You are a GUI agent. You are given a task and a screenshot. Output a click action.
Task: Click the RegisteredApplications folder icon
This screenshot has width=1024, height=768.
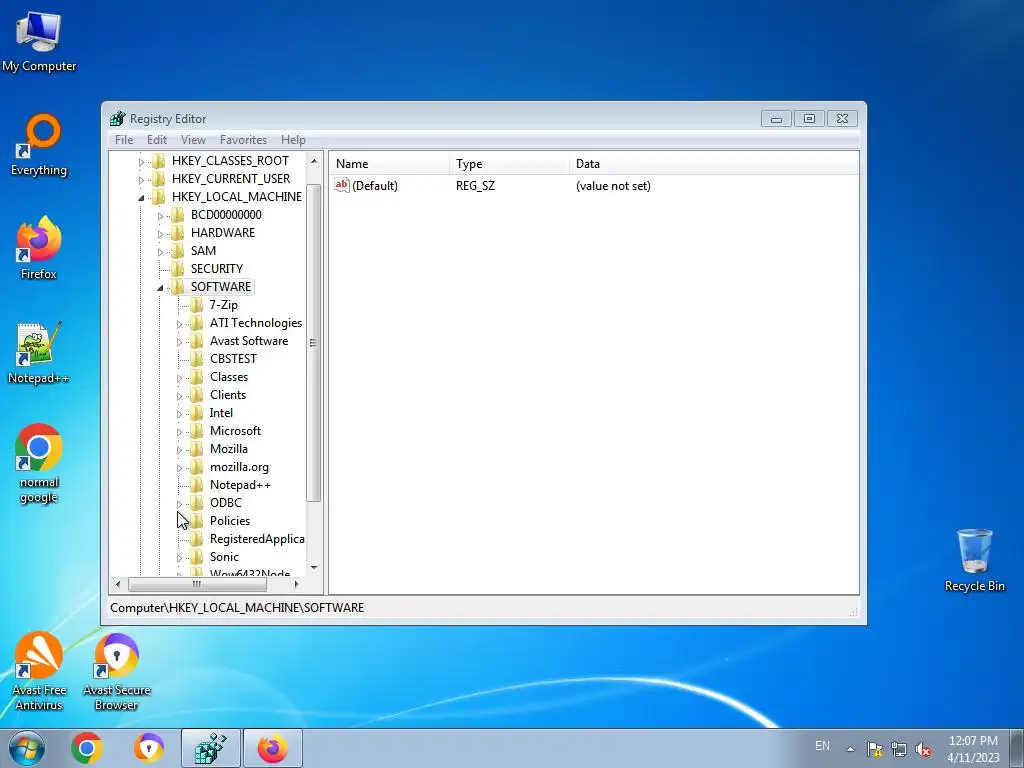197,539
